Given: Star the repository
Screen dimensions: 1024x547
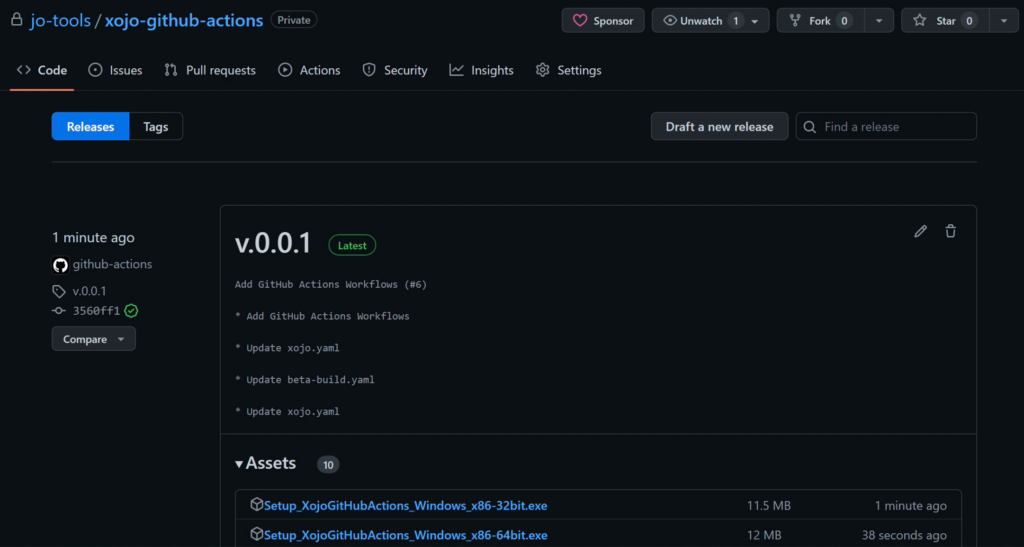Looking at the screenshot, I should 945,21.
